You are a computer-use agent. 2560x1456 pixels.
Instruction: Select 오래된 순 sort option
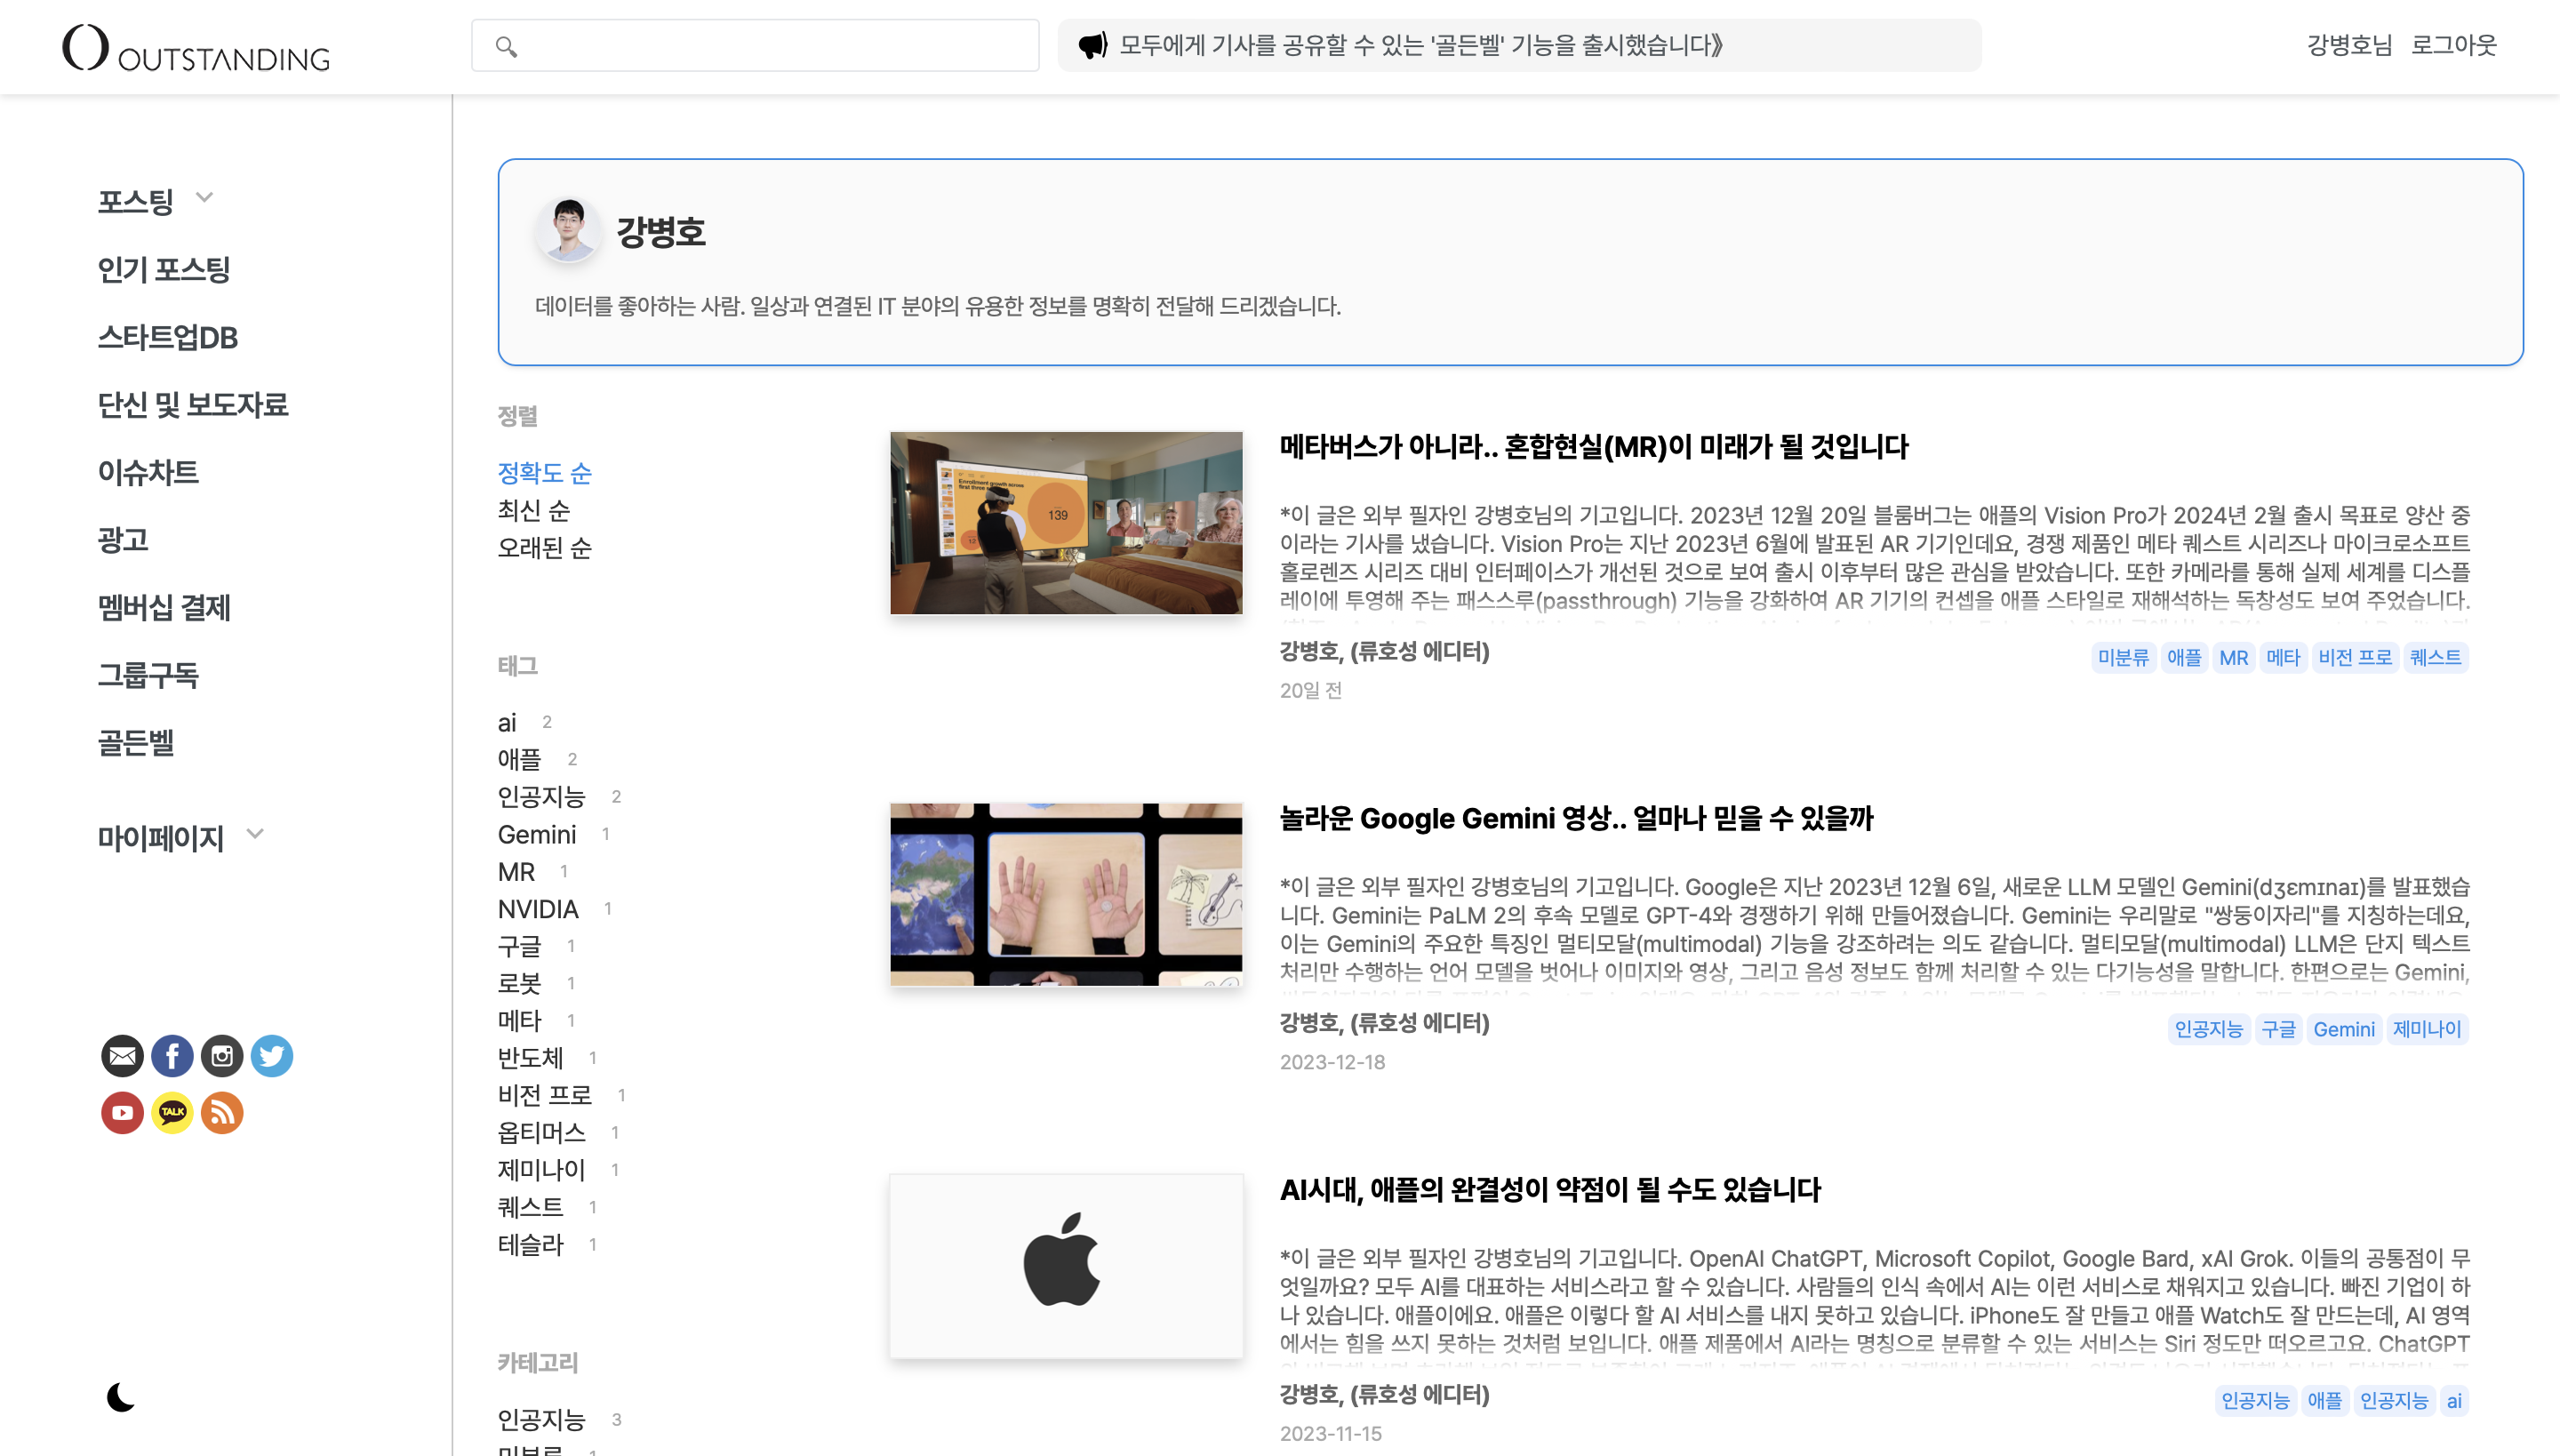pyautogui.click(x=545, y=548)
